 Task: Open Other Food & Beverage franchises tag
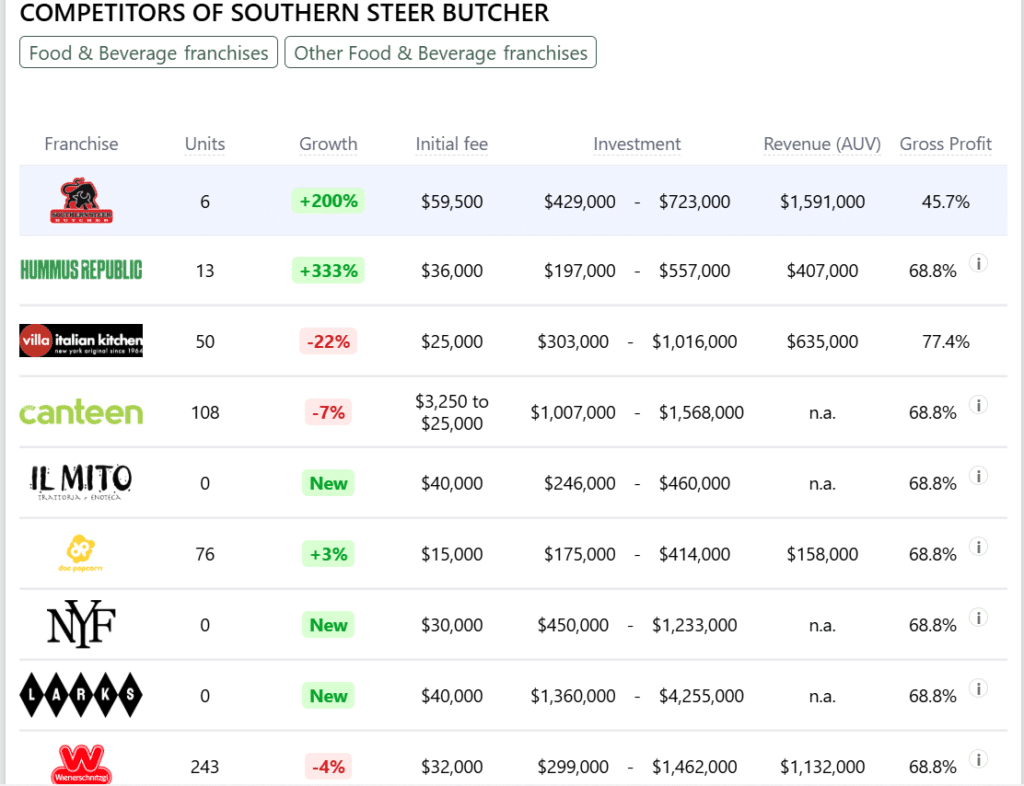coord(440,53)
